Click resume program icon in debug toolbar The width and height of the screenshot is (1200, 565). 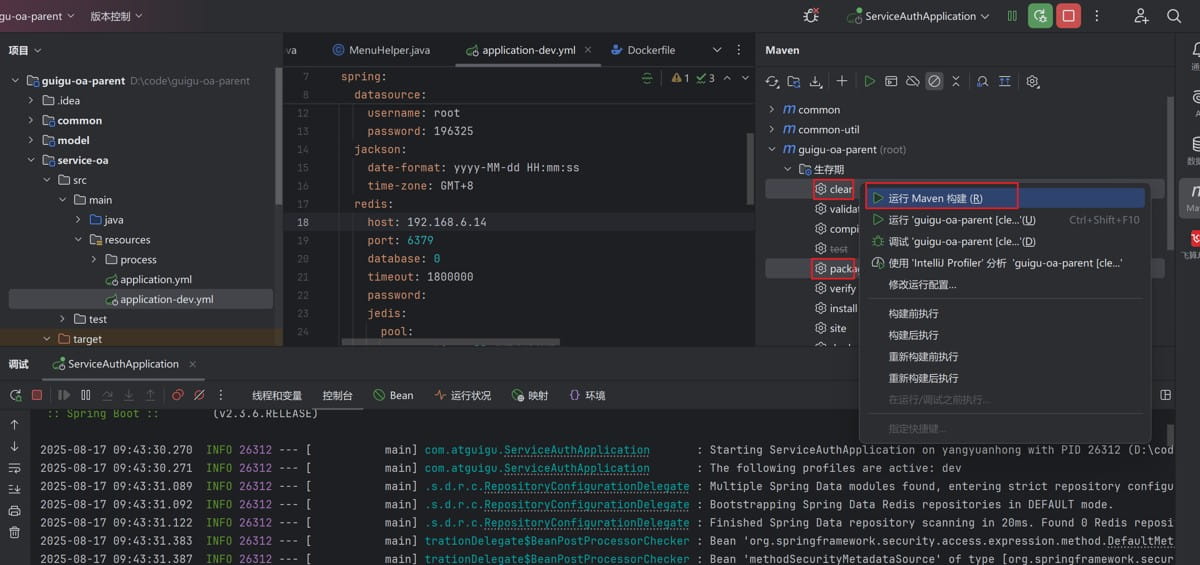[x=64, y=395]
